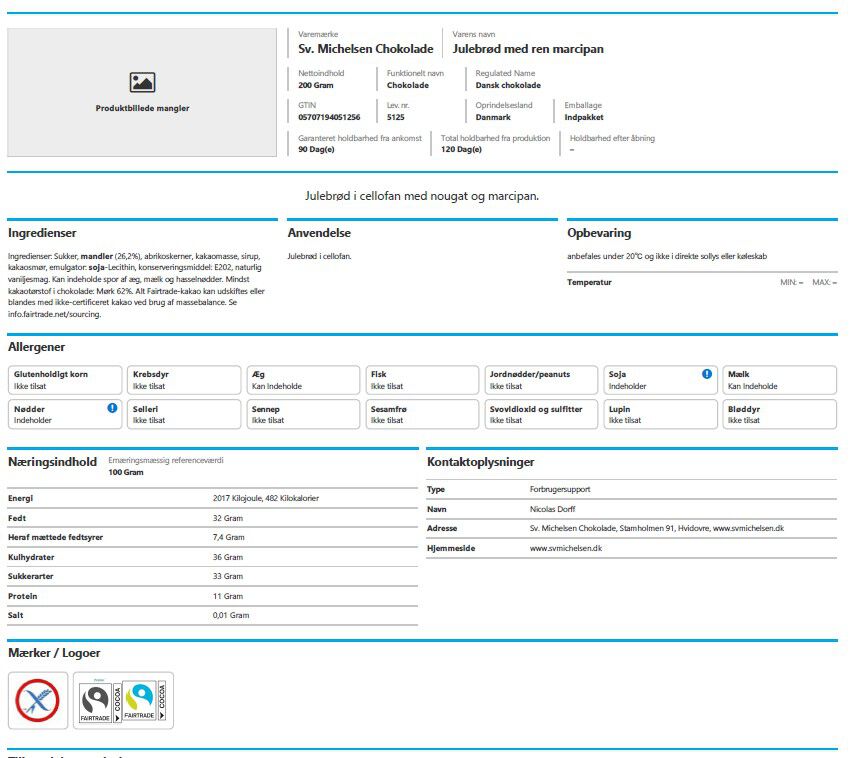
Task: Click the info icon on Soja allergen
Action: click(x=707, y=374)
